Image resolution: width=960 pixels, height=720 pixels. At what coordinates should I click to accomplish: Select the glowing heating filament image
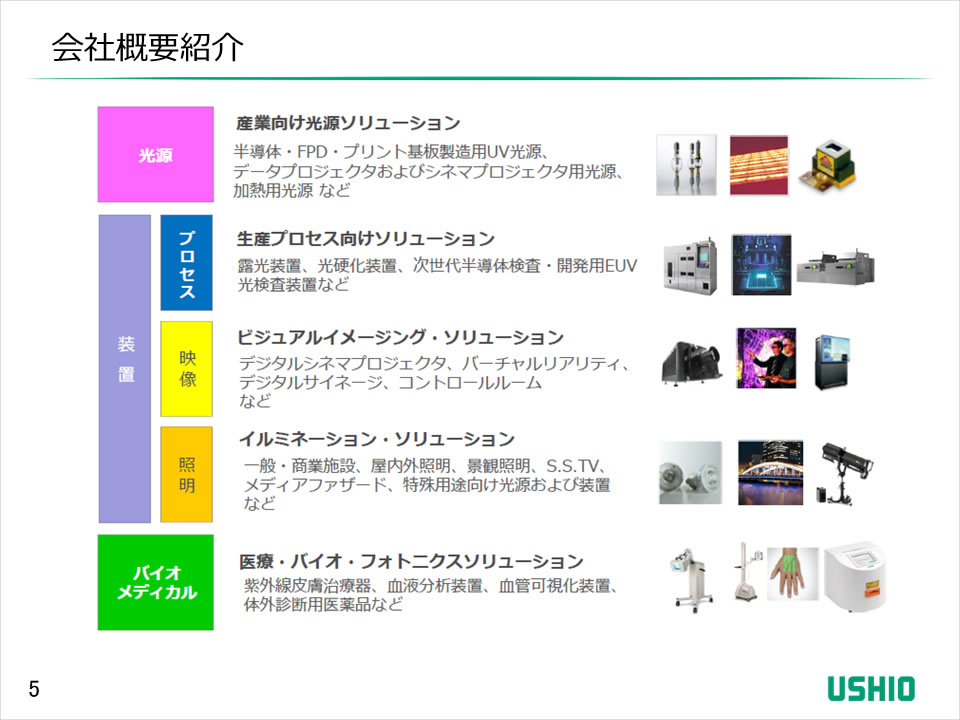pos(758,165)
